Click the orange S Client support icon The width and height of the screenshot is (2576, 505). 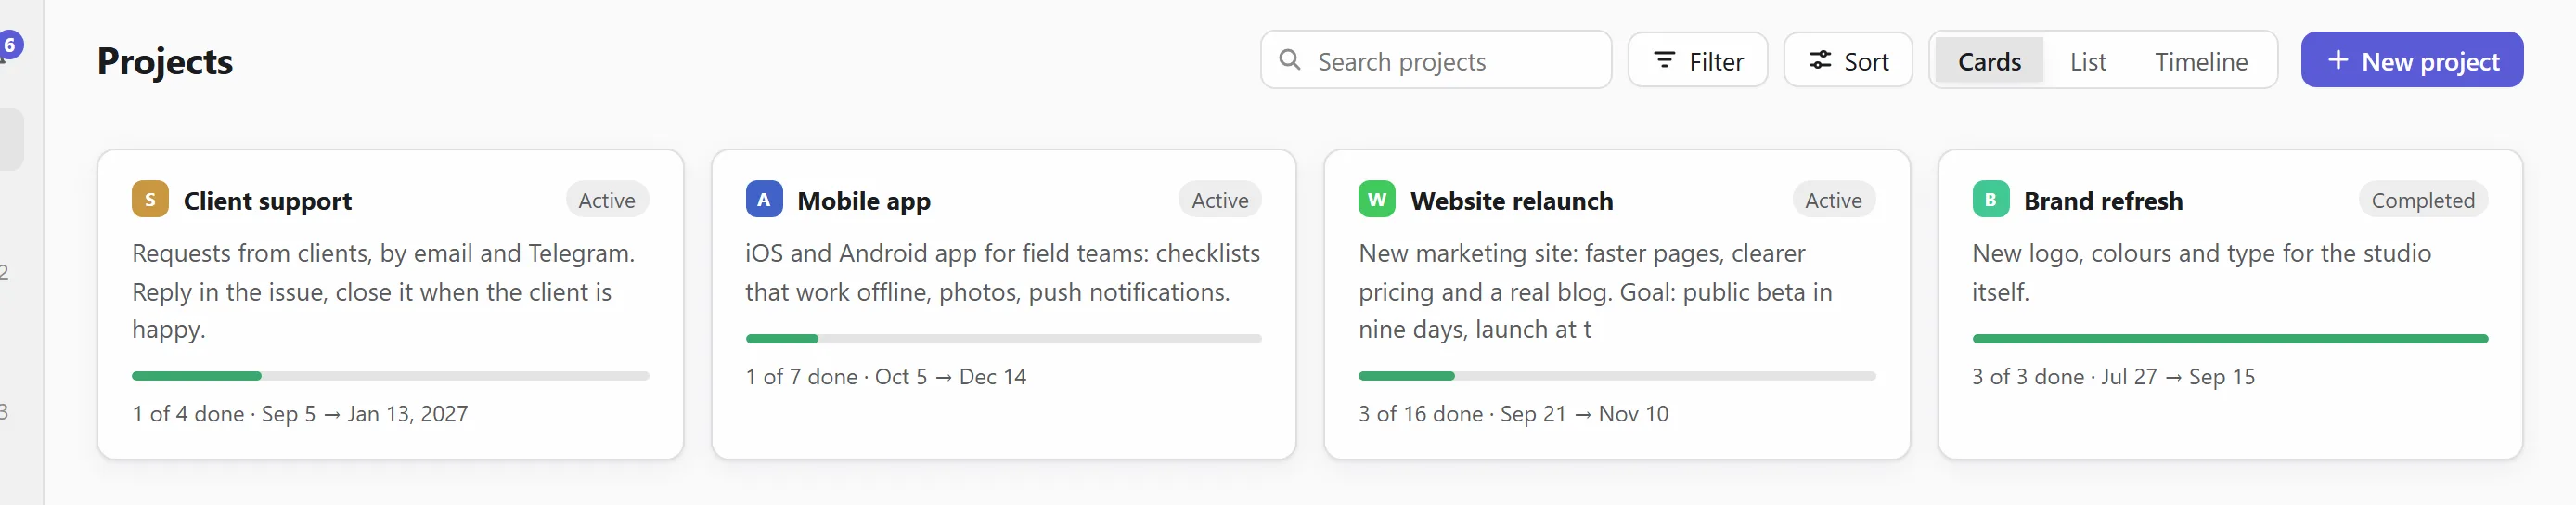(150, 199)
